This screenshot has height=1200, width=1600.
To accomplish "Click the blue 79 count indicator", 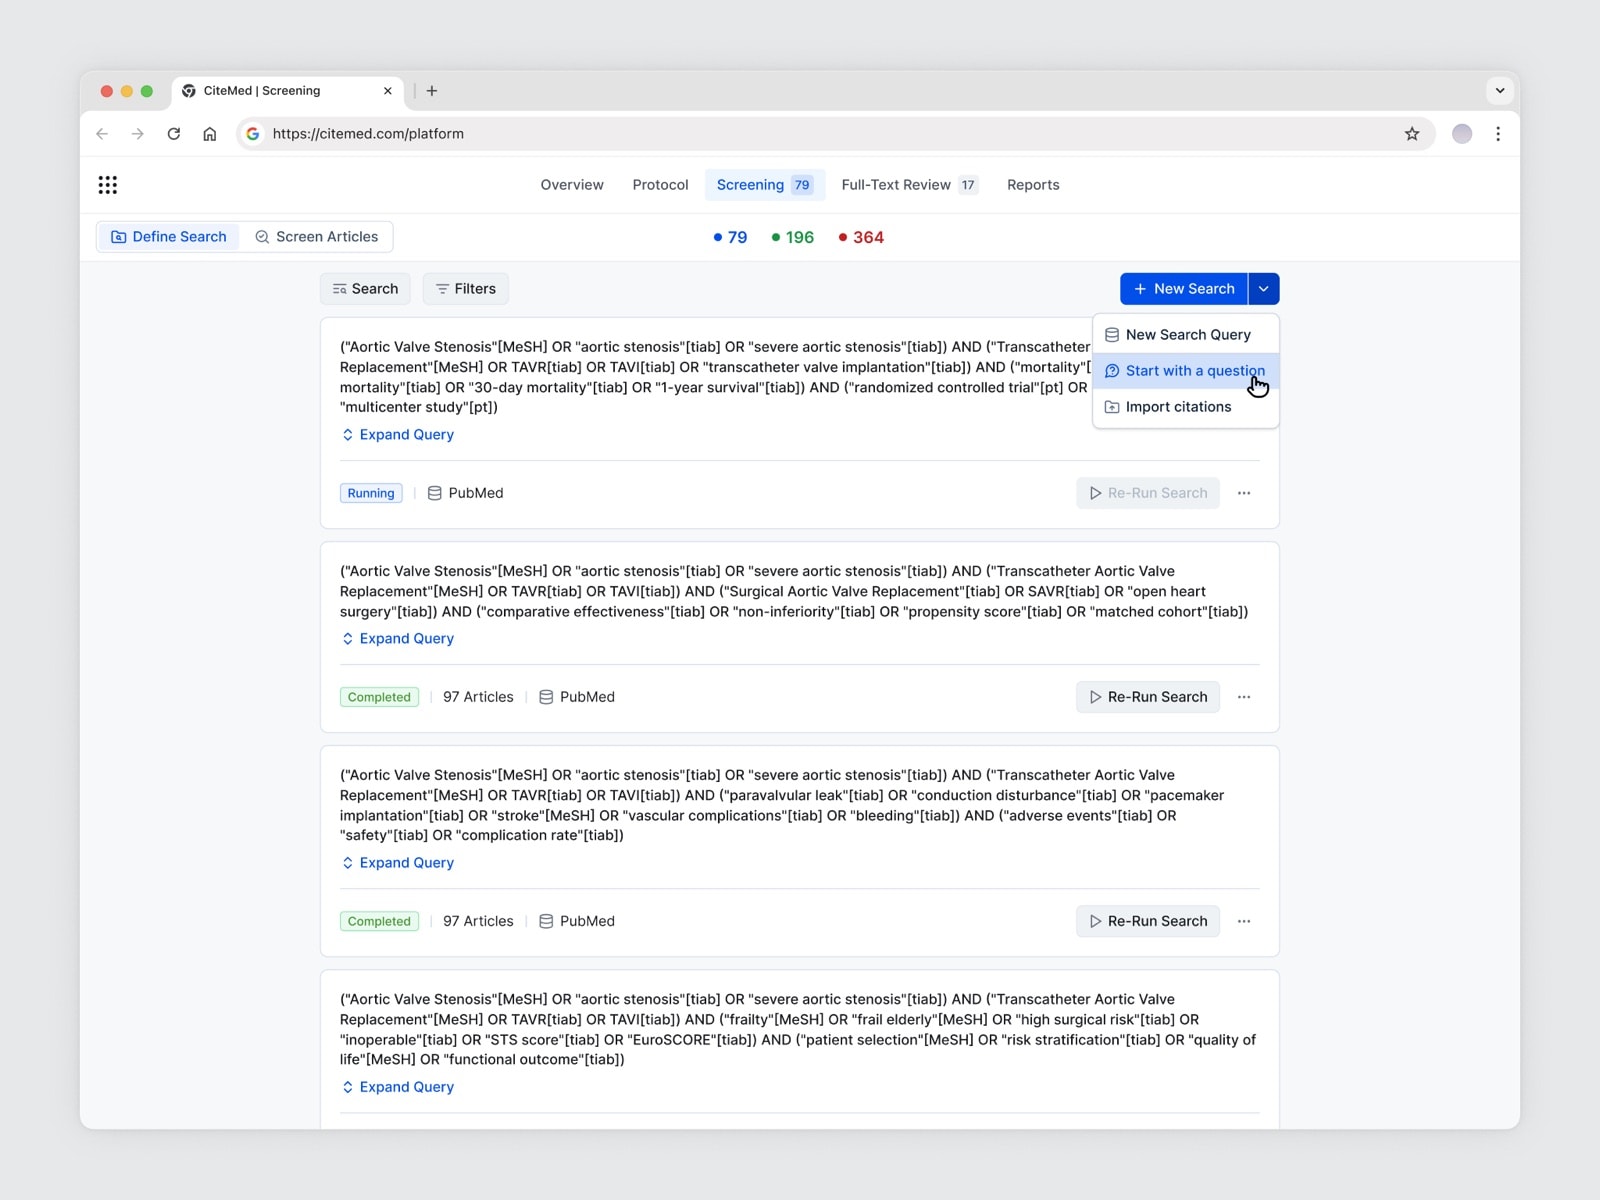I will [730, 238].
